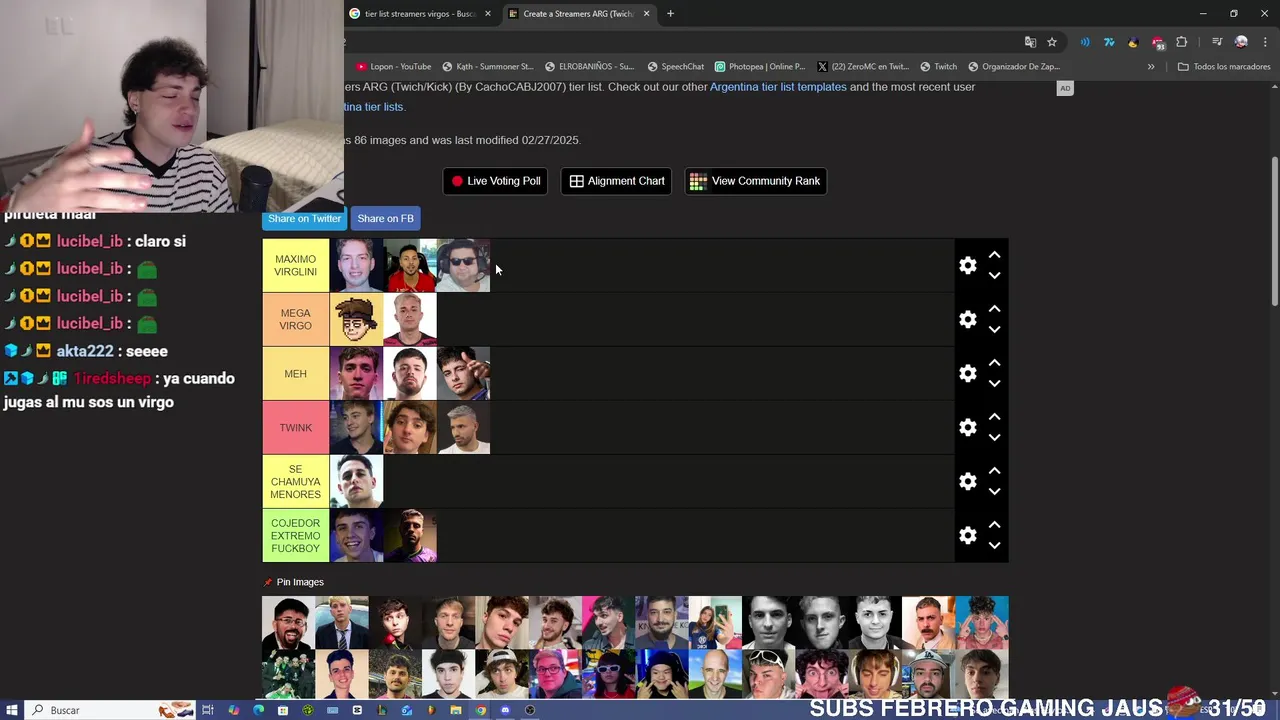This screenshot has height=720, width=1280.
Task: Open settings gear for MAXIMO VIRGLINI row
Action: [x=967, y=266]
